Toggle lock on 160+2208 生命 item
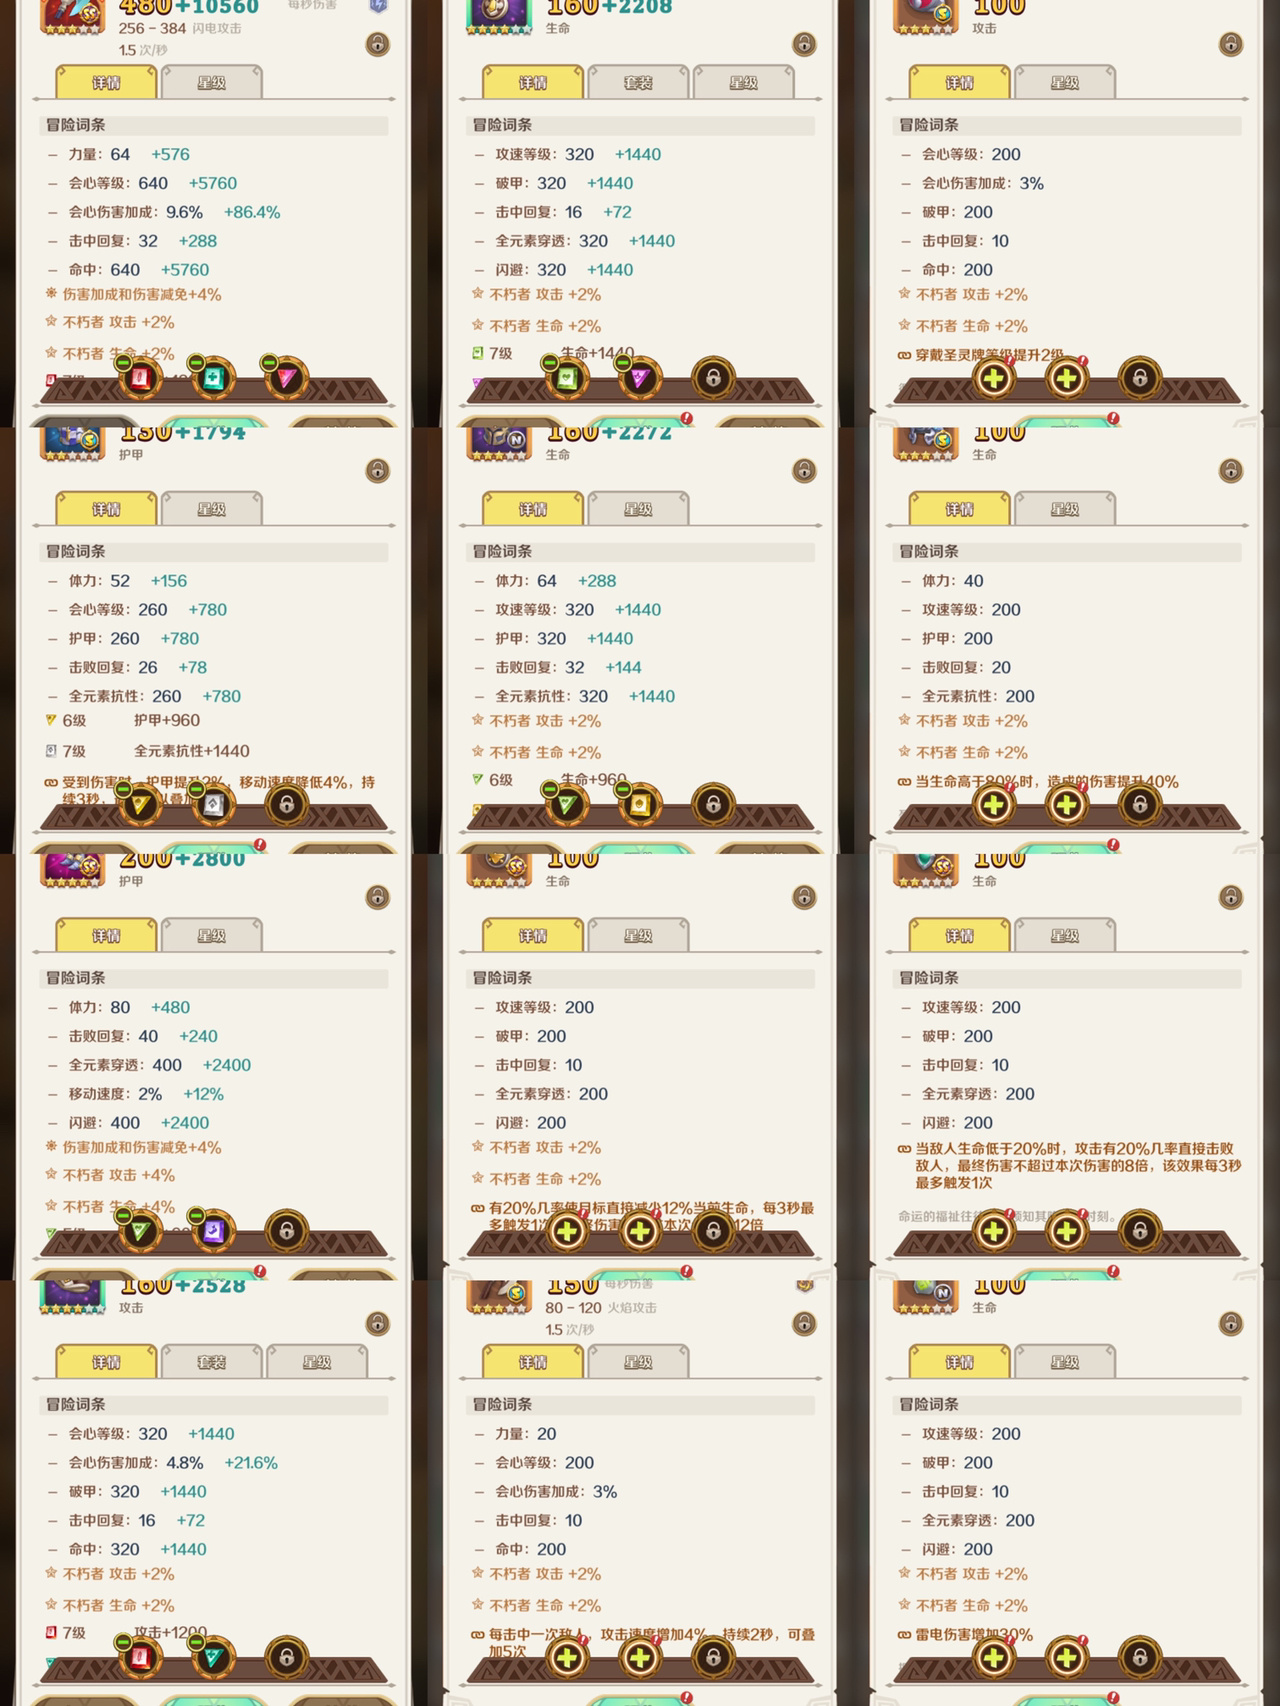Screen dimensions: 1280x1706 [x=804, y=44]
